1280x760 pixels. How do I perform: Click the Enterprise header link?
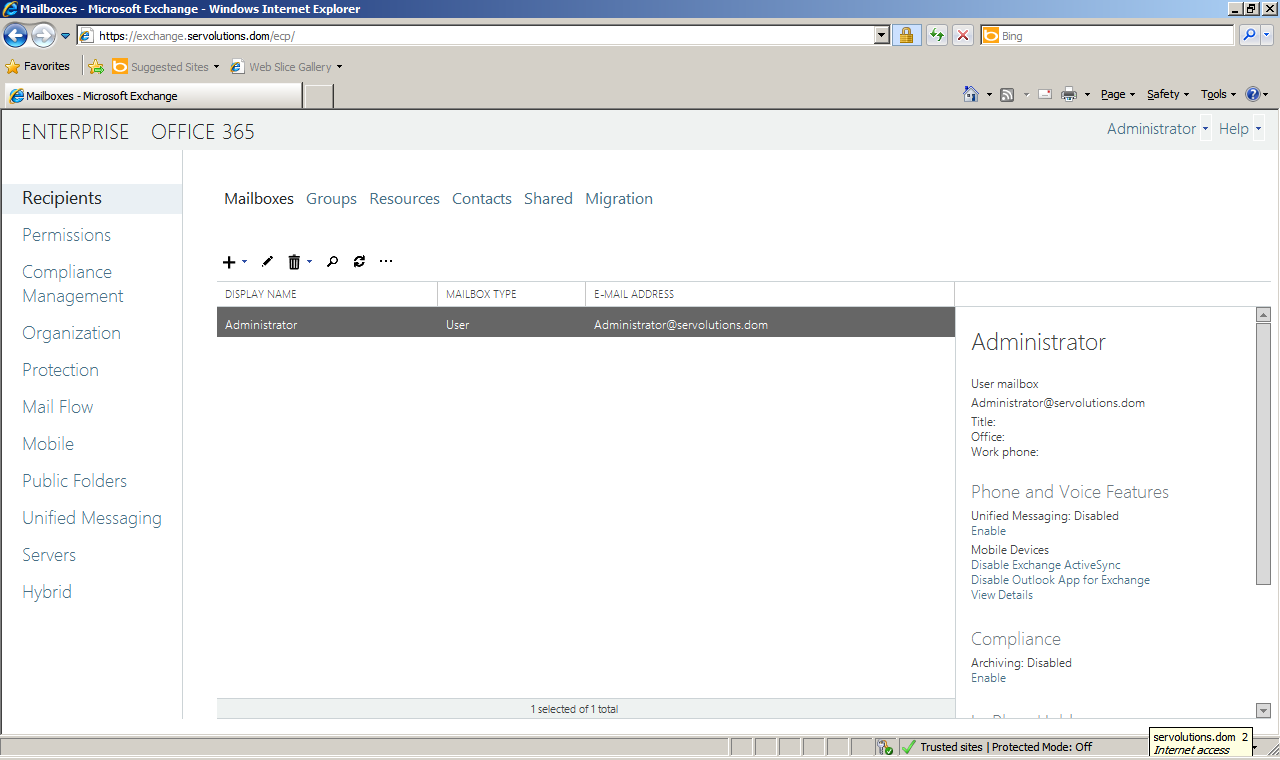(75, 132)
